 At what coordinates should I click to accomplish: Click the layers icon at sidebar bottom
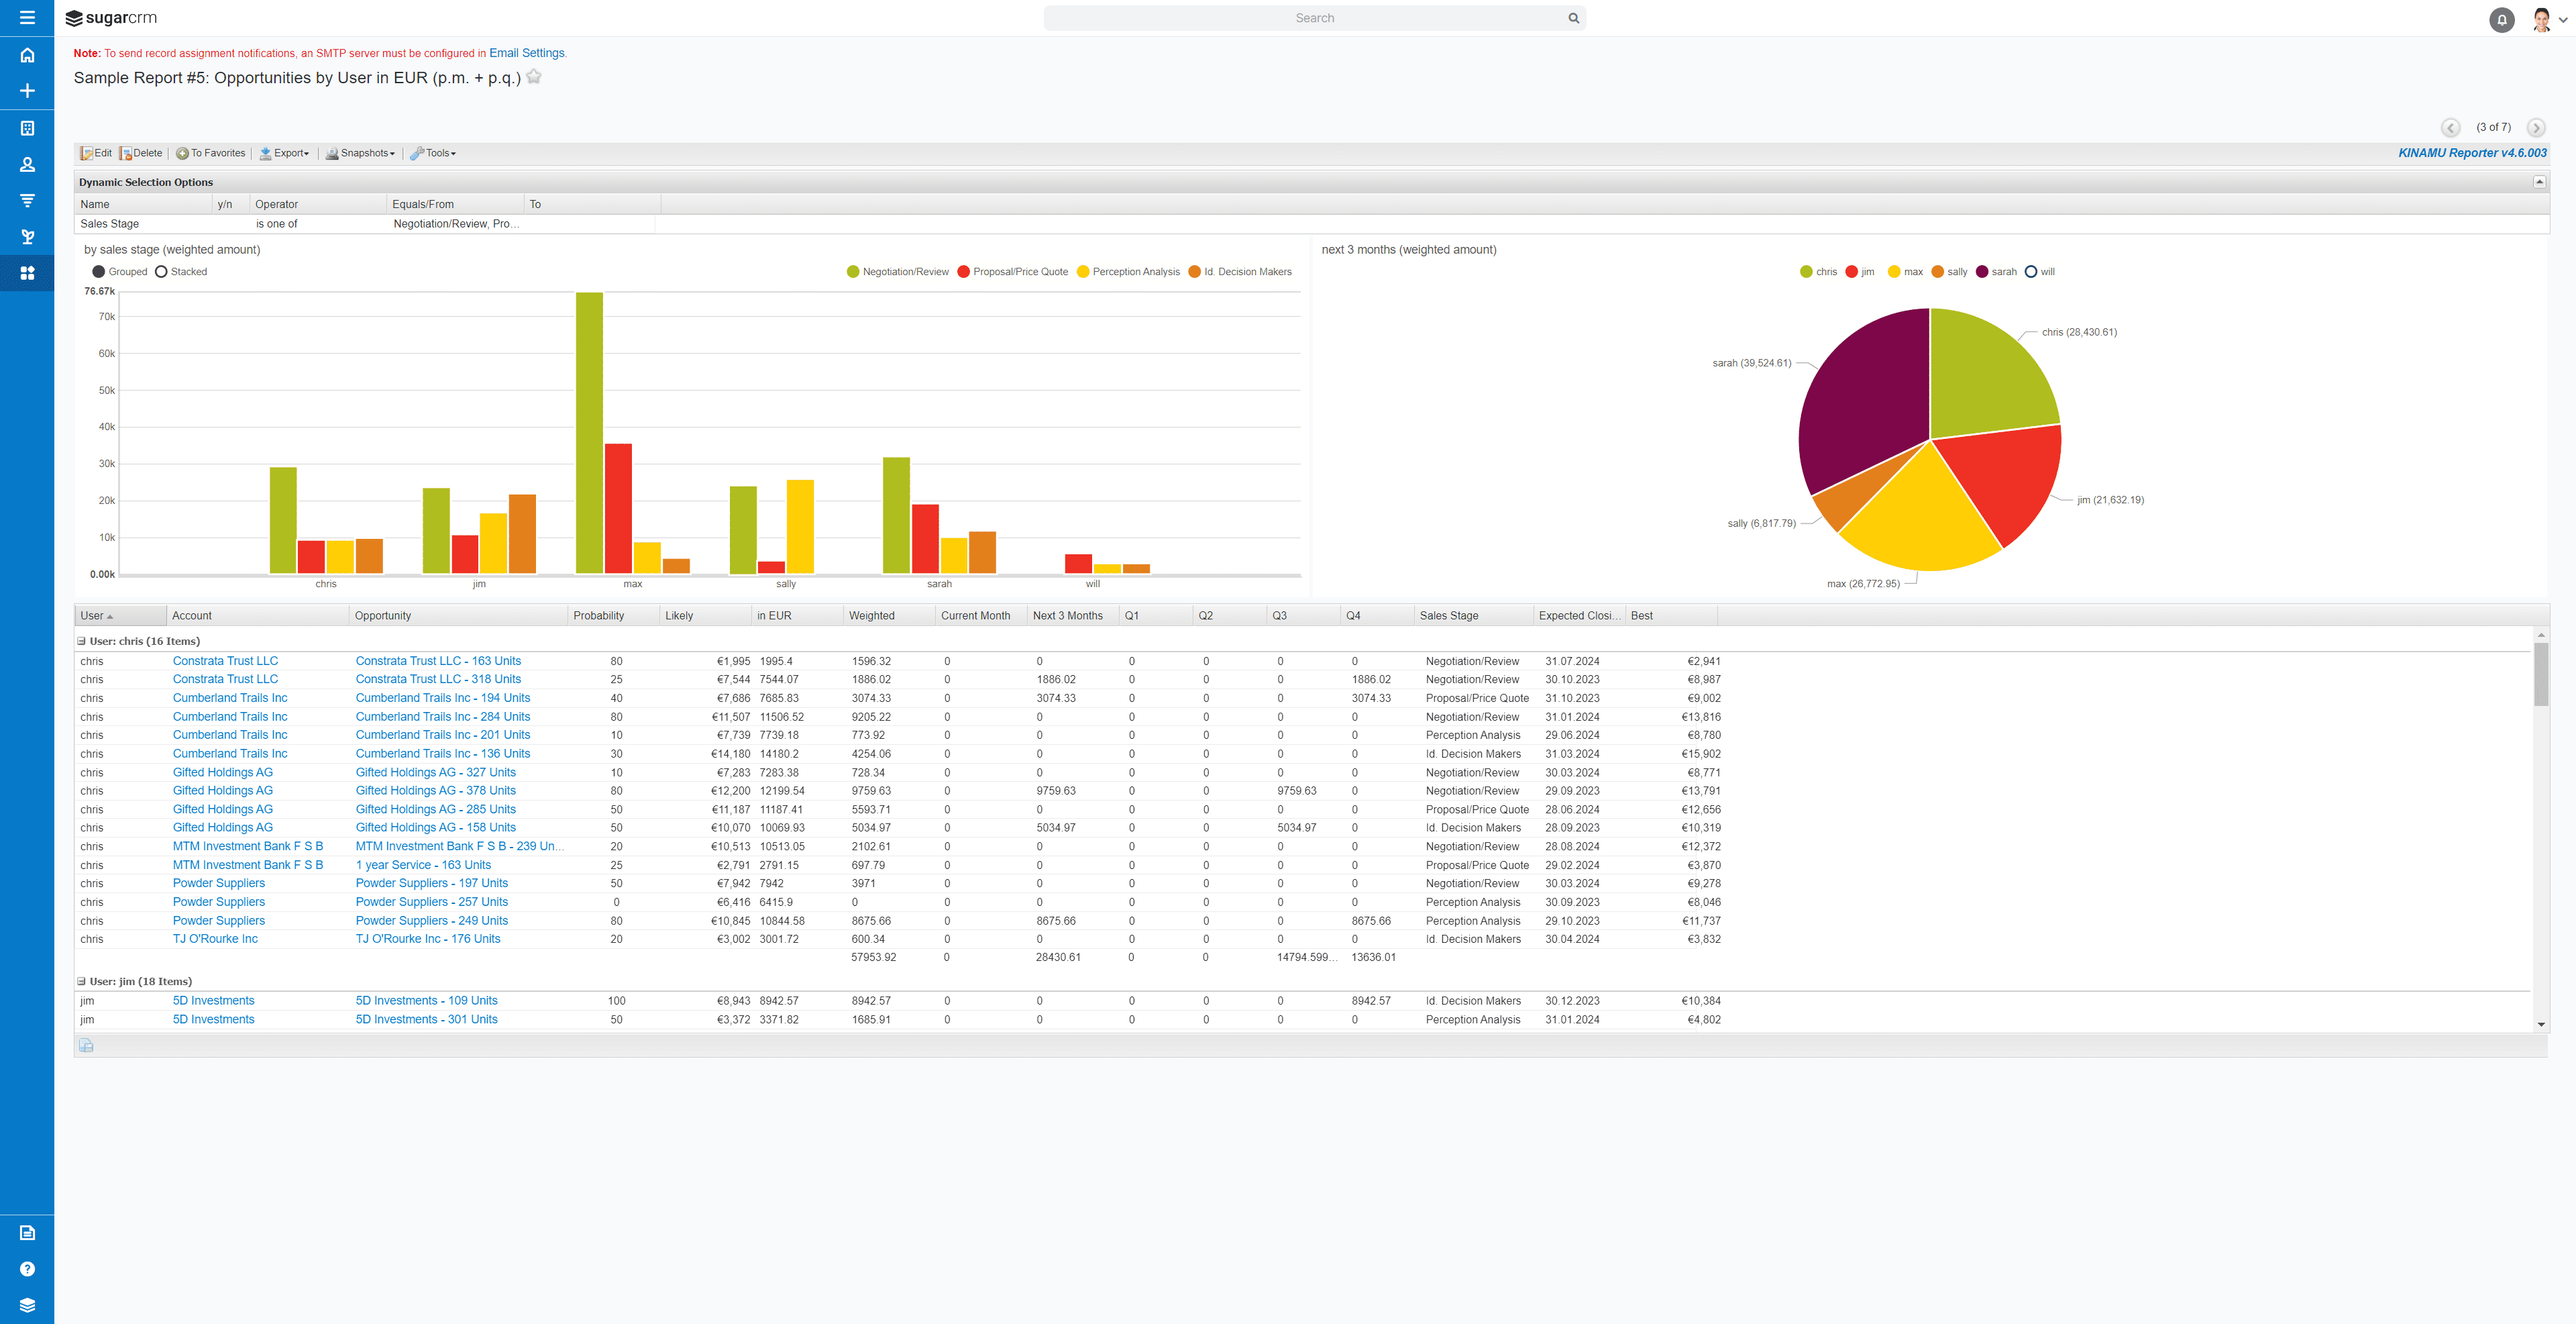27,1304
